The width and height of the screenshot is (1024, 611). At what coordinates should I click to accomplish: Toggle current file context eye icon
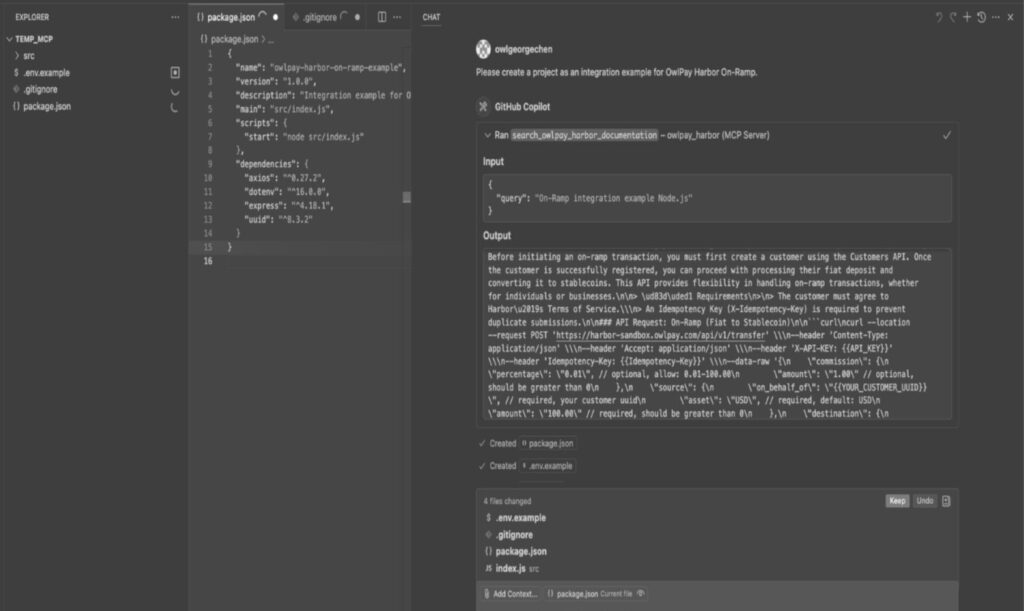point(641,593)
